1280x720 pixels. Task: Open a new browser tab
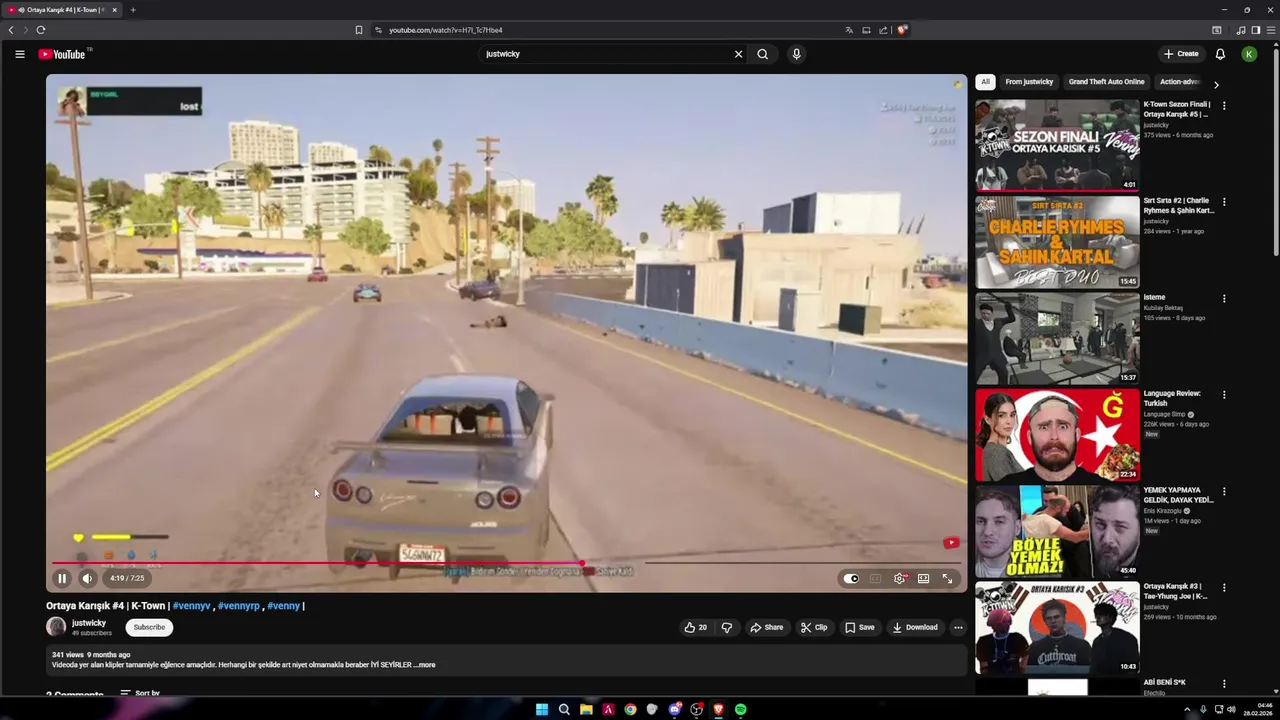pyautogui.click(x=133, y=10)
